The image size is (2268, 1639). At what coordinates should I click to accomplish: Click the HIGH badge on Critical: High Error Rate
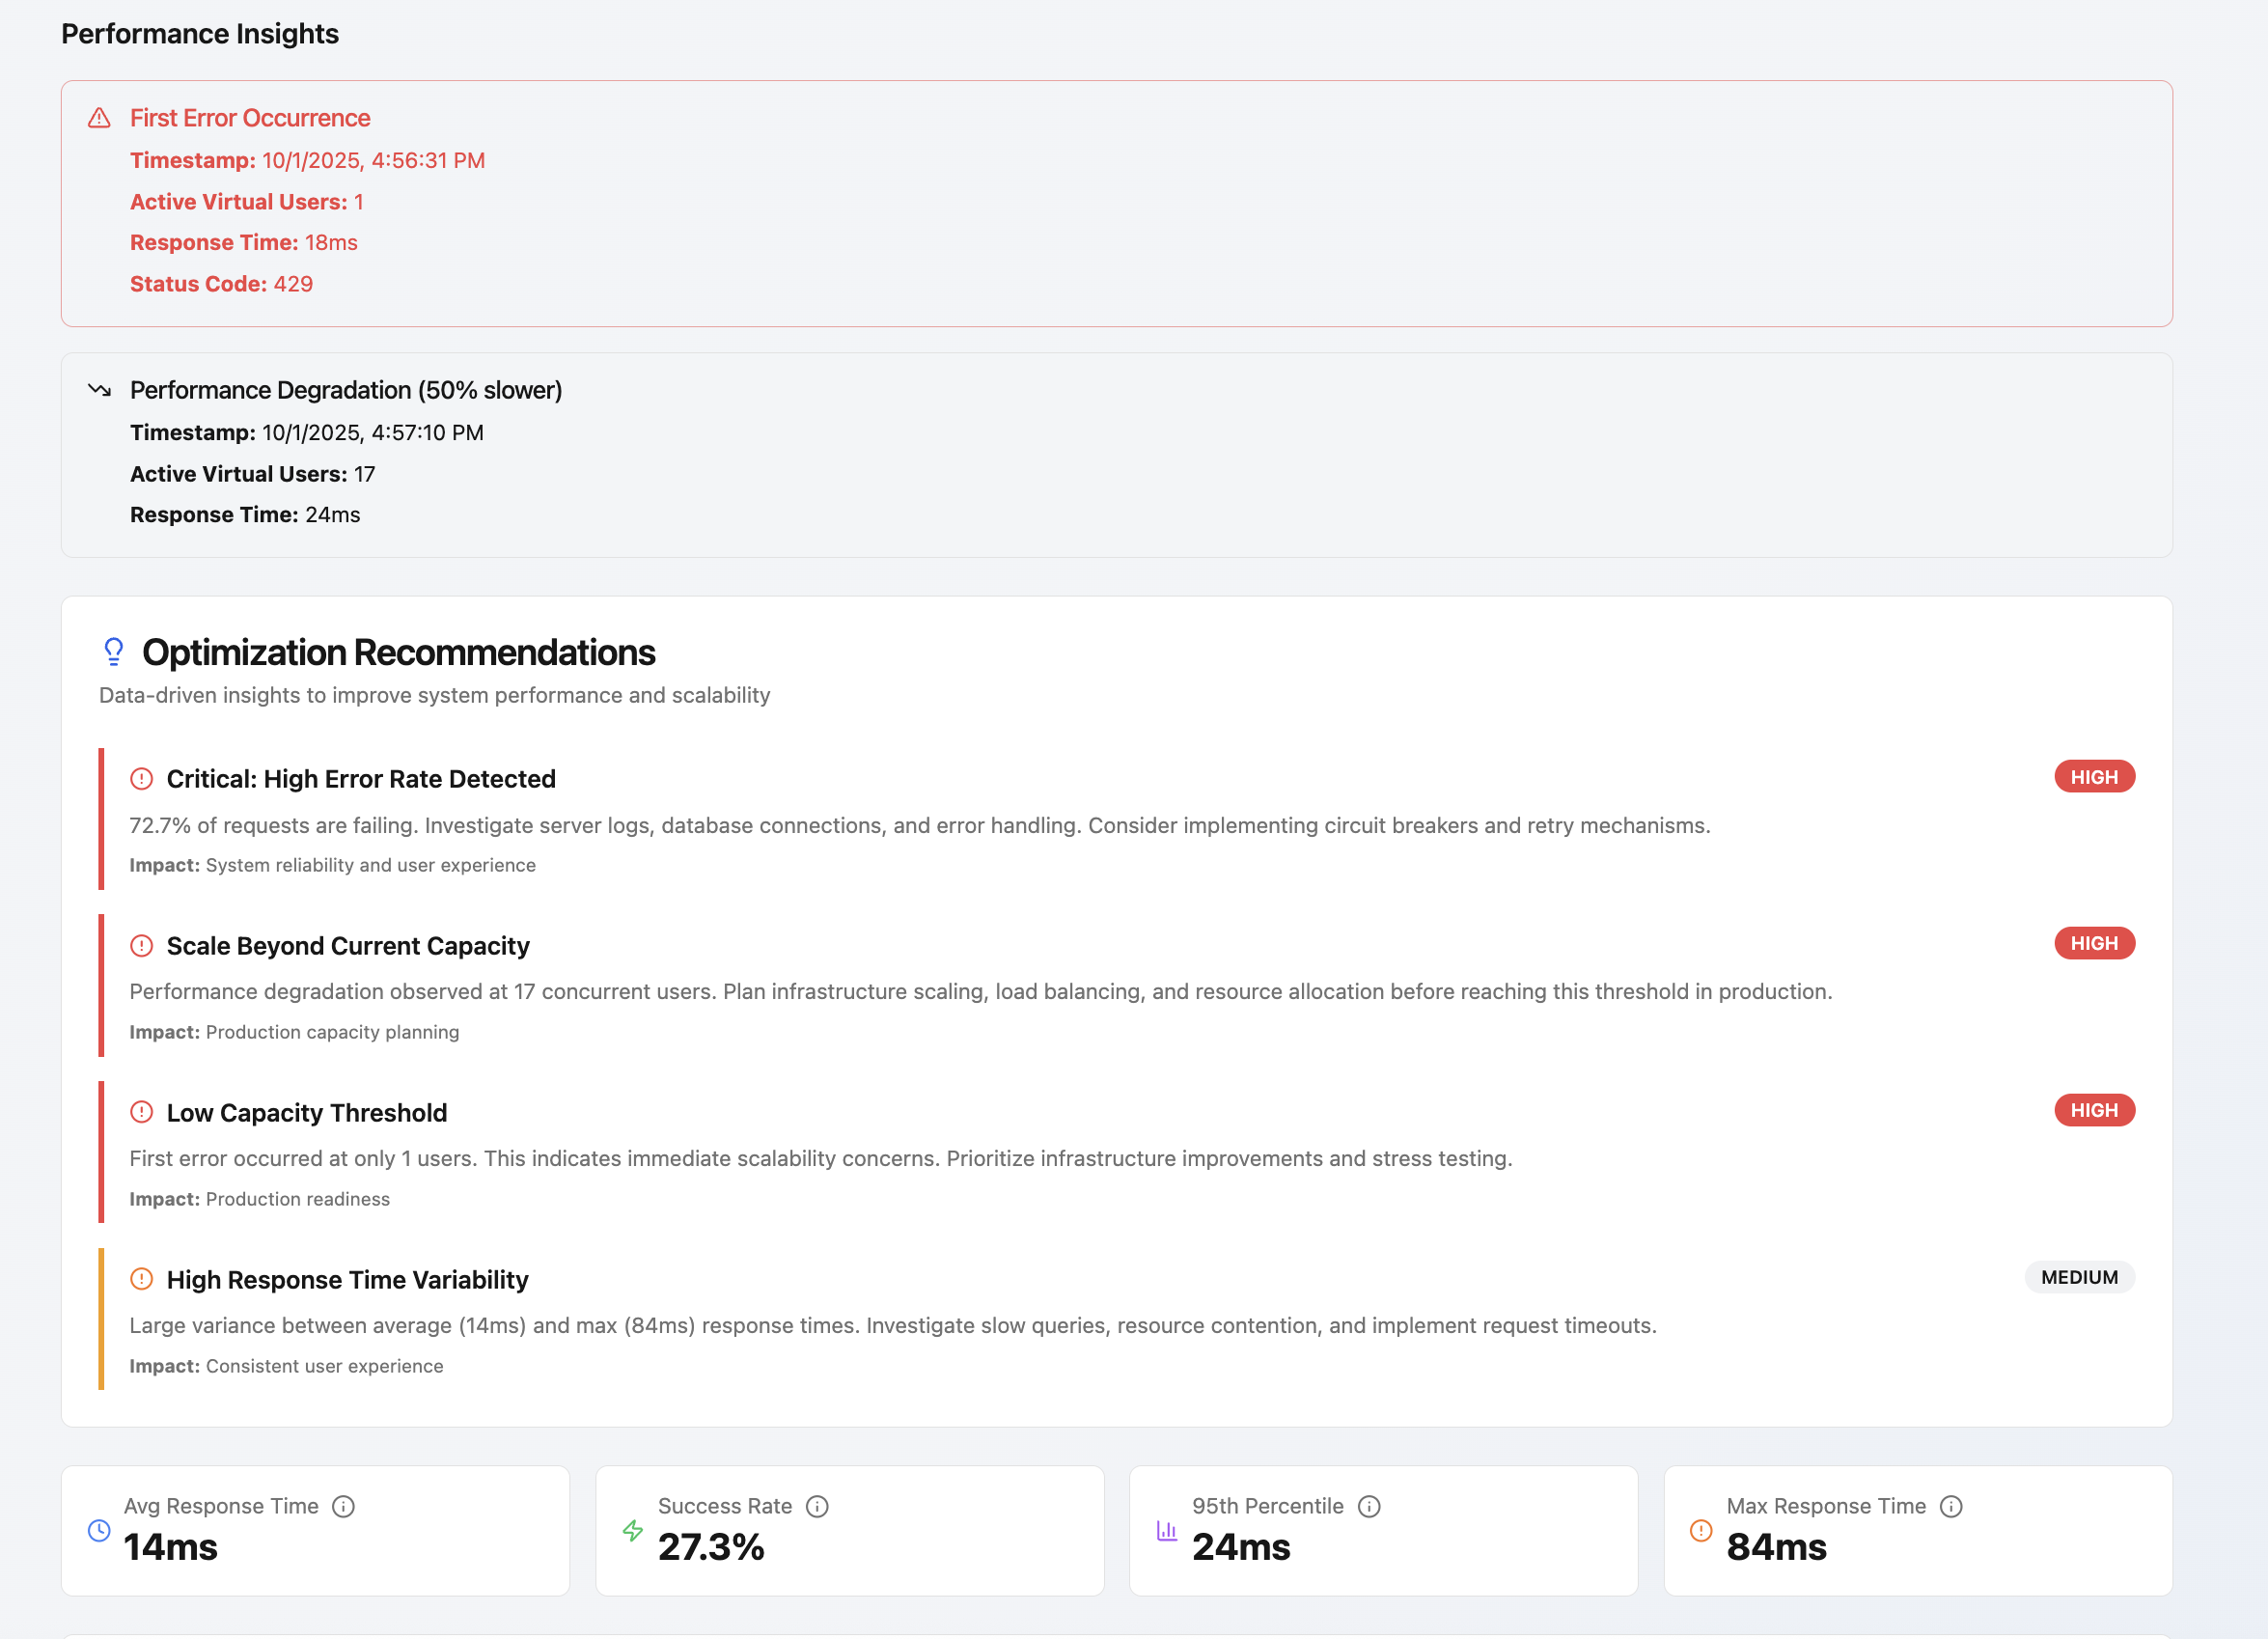(2094, 777)
